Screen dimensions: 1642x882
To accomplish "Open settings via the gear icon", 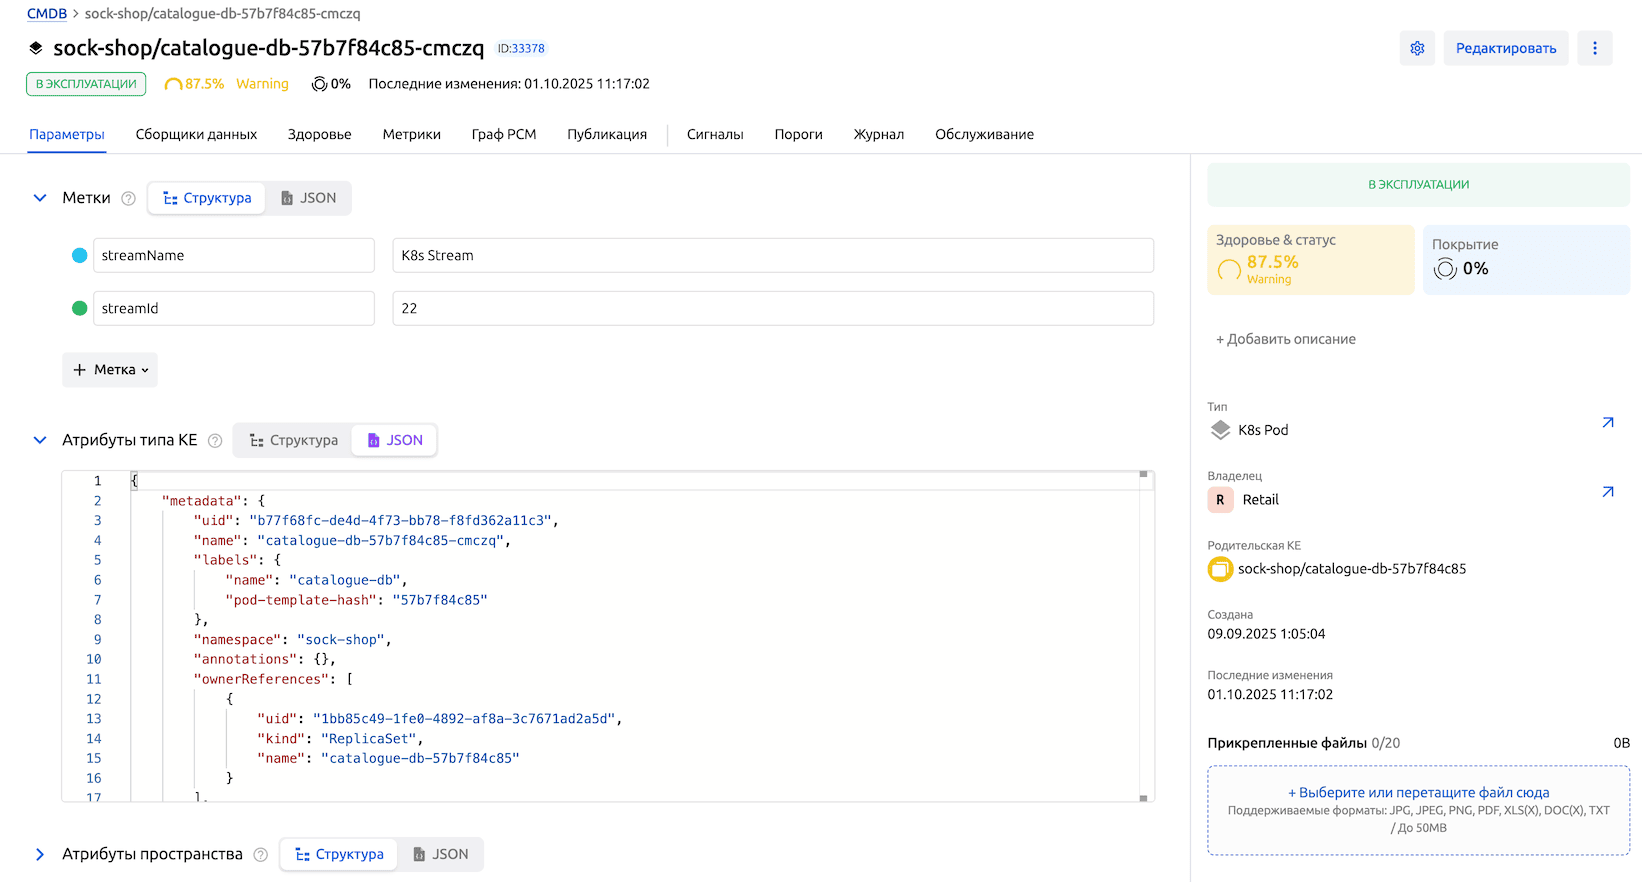I will [x=1417, y=48].
